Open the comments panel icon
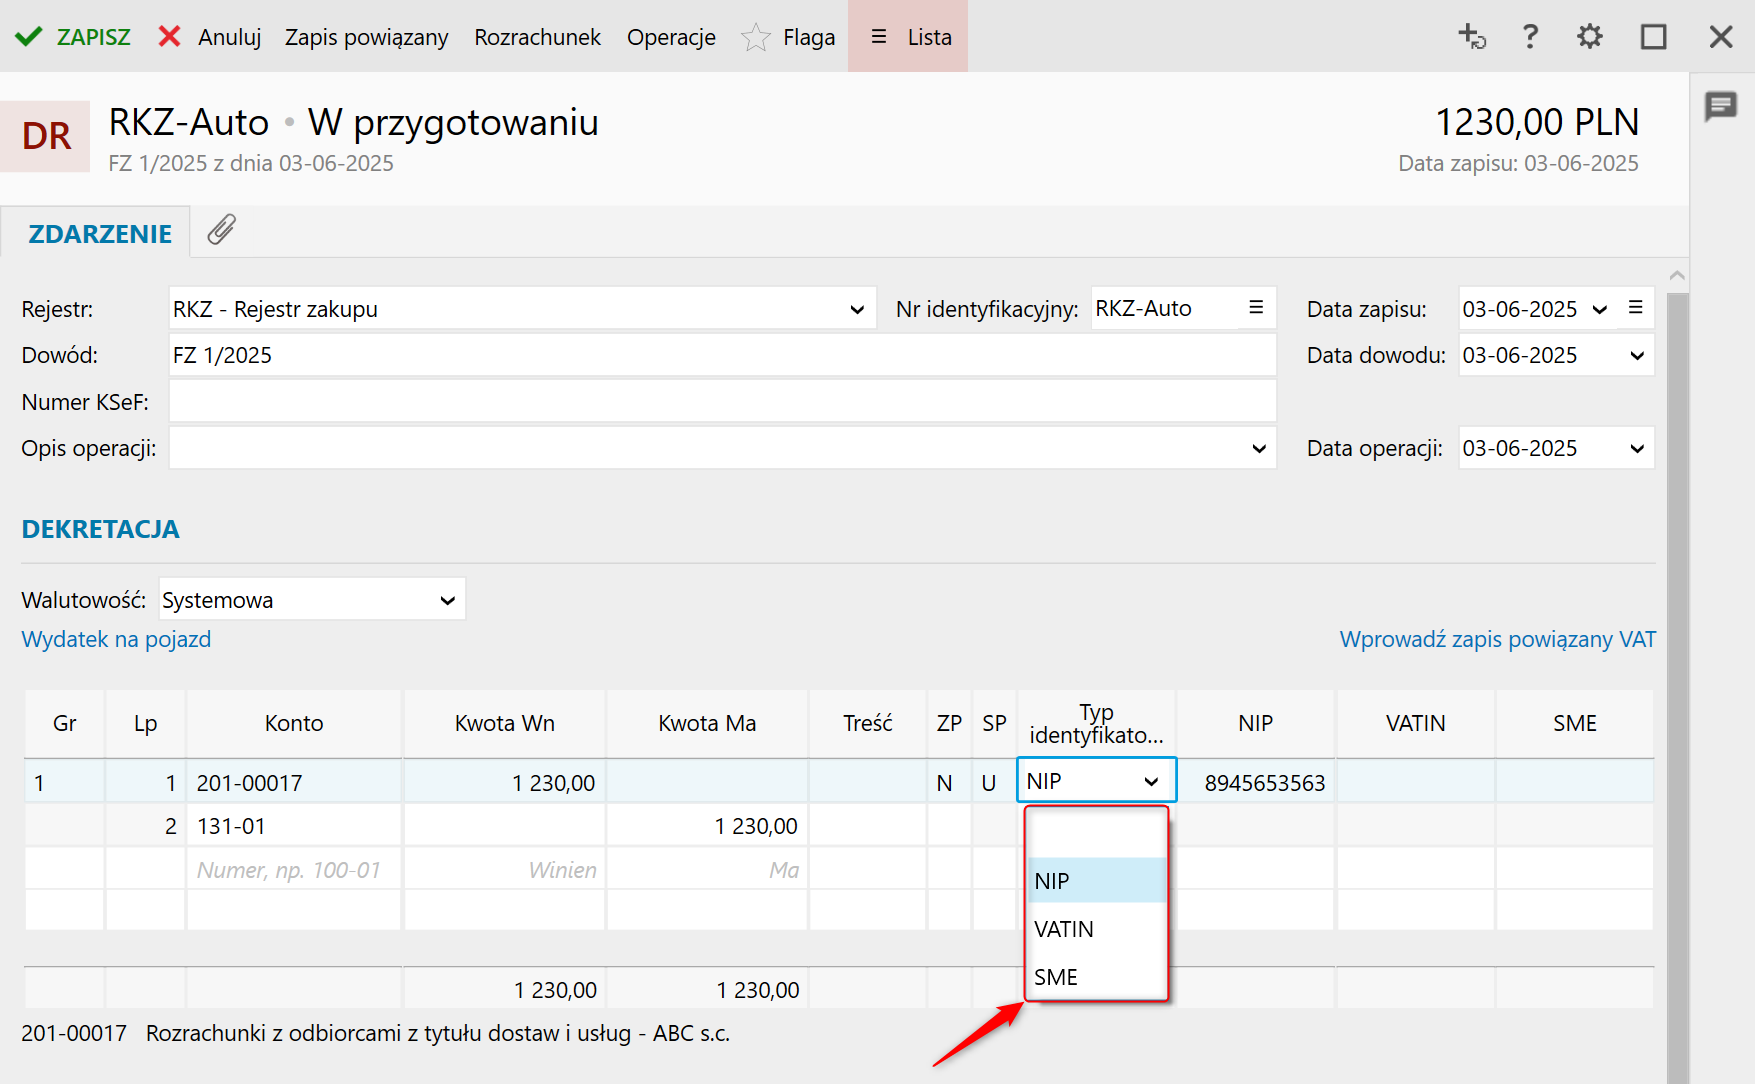 [x=1720, y=105]
